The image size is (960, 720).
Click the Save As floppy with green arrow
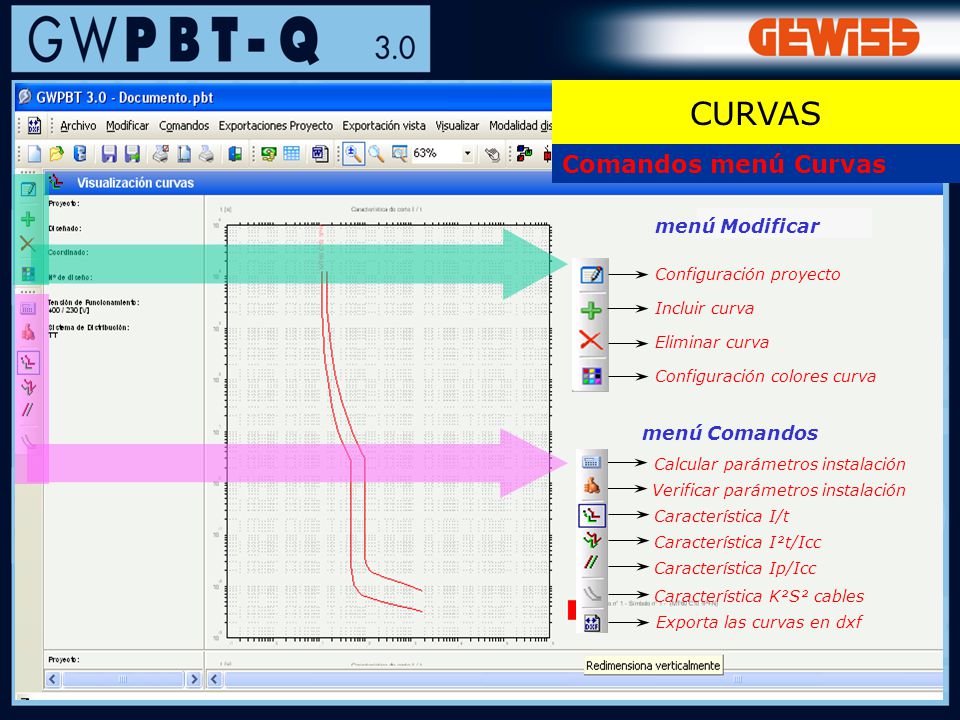132,153
